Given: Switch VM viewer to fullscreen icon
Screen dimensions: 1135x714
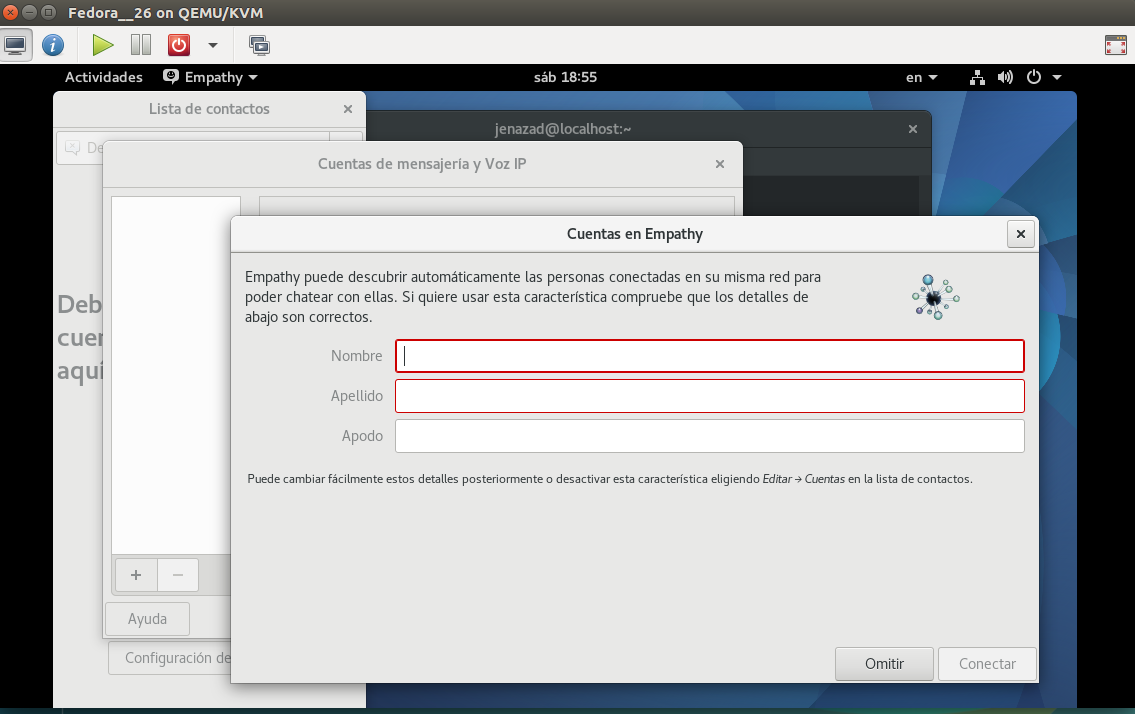Looking at the screenshot, I should point(1115,45).
